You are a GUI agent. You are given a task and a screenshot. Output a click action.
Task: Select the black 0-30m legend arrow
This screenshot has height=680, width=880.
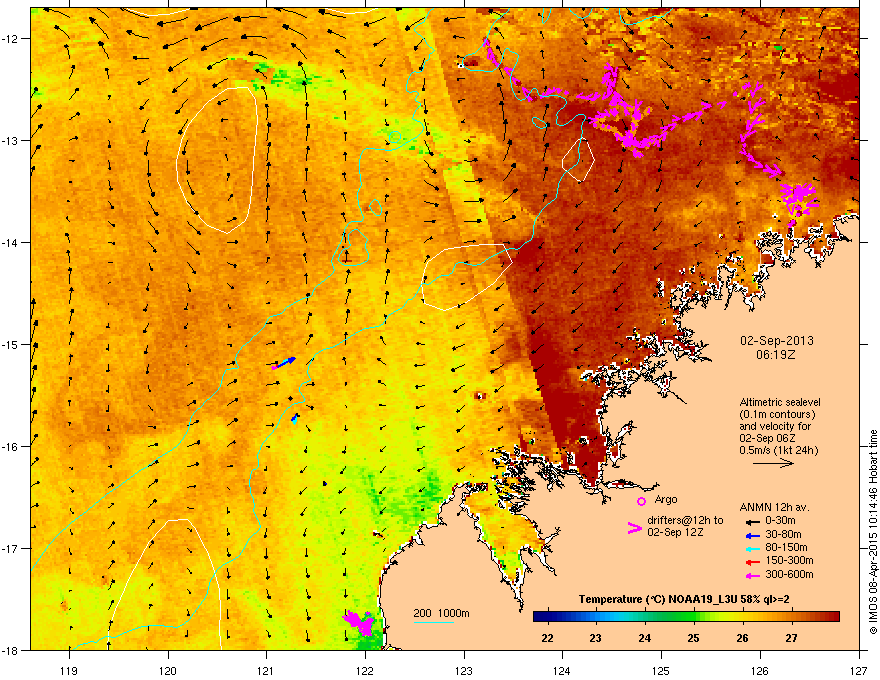pos(752,521)
